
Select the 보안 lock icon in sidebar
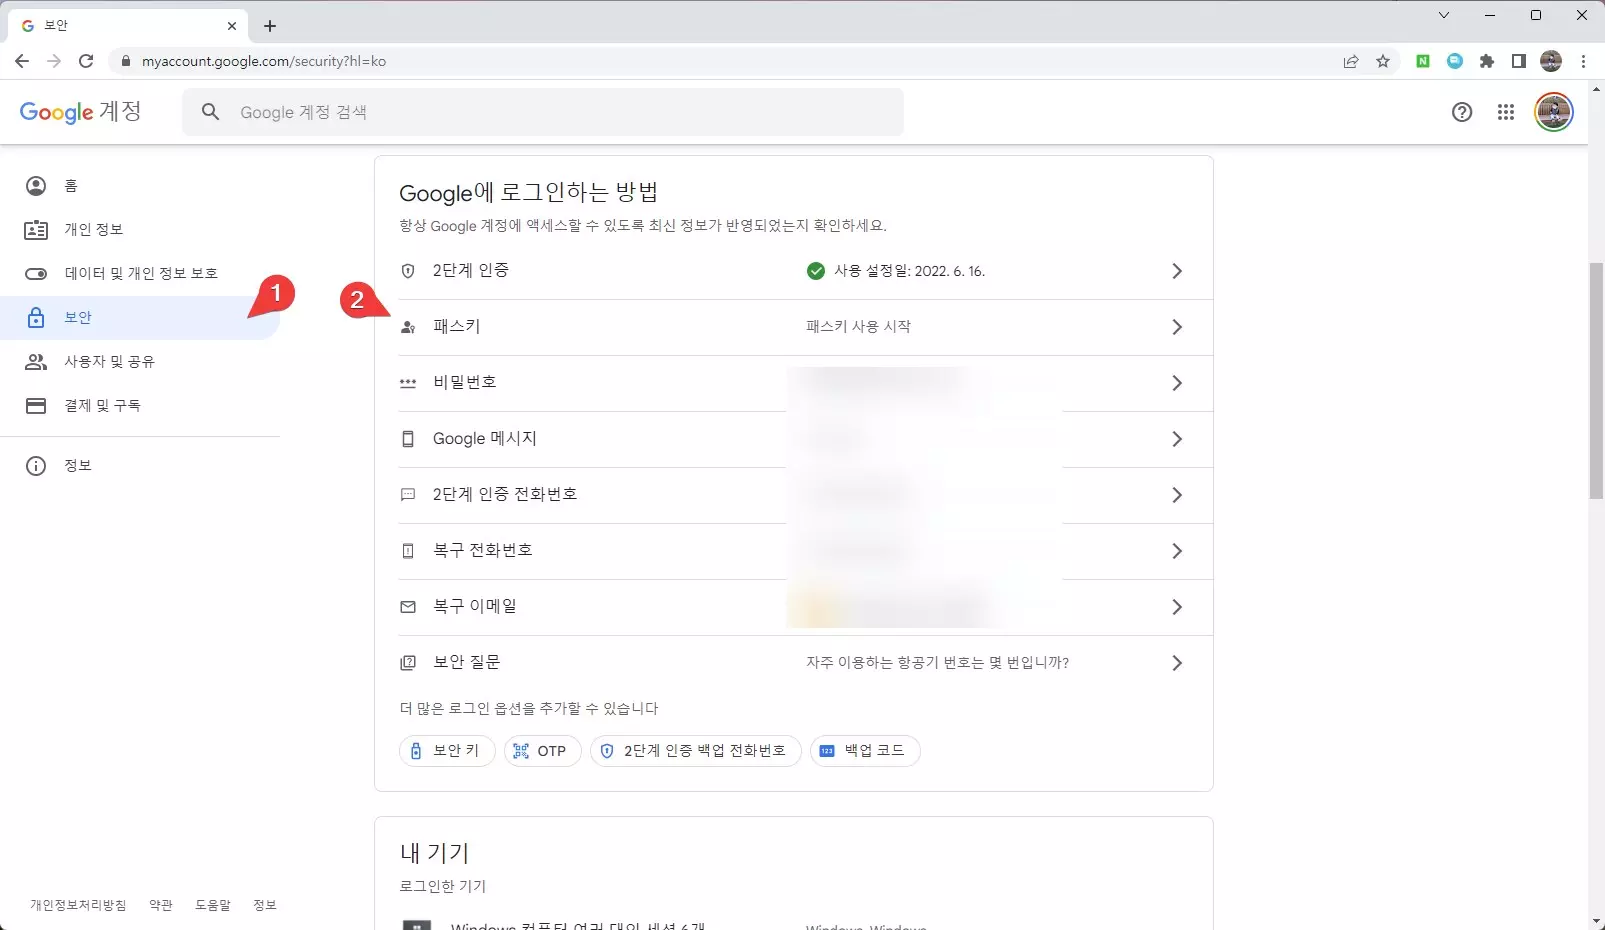pos(36,317)
